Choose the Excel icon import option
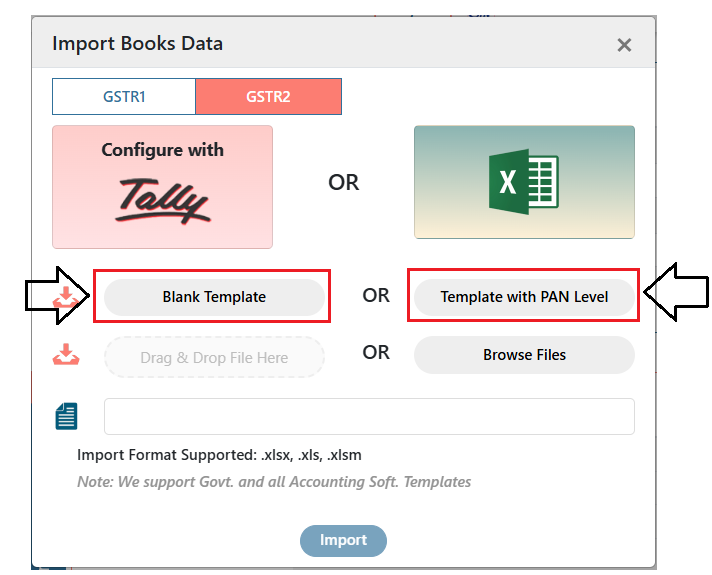 [524, 182]
